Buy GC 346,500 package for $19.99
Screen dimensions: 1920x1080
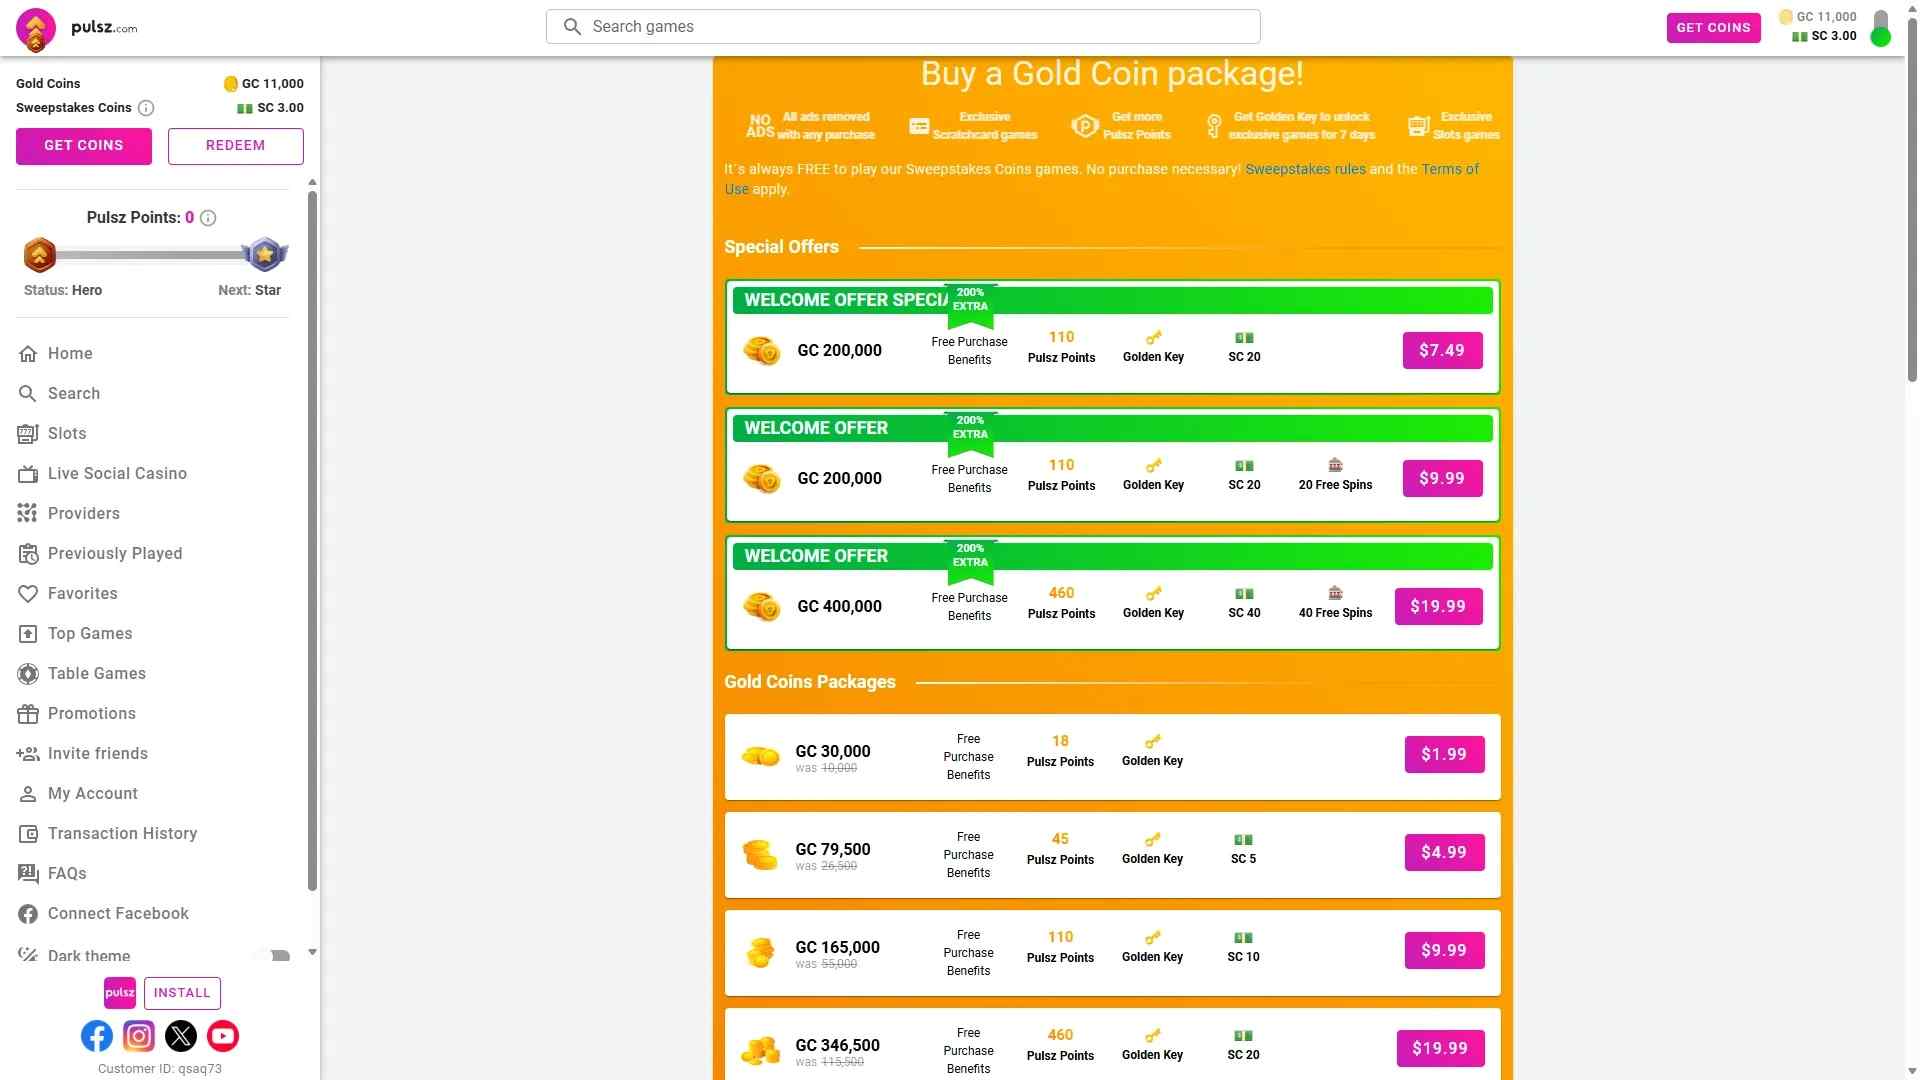tap(1440, 1049)
